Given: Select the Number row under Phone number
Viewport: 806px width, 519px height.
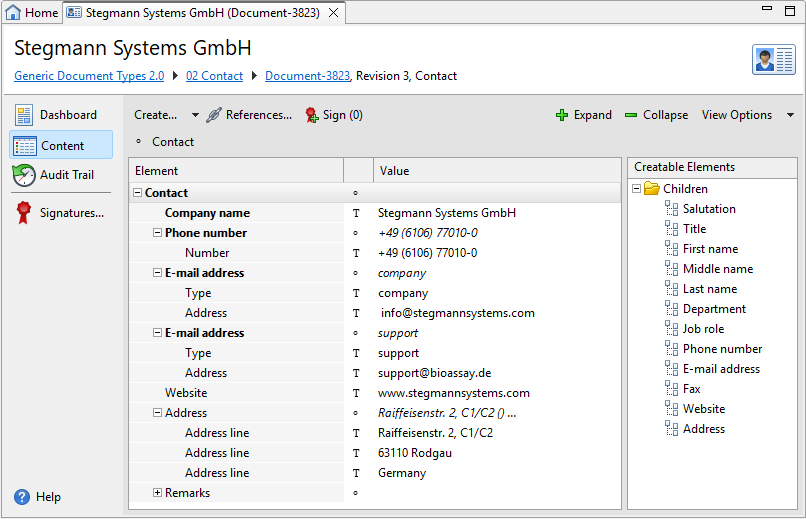Looking at the screenshot, I should pos(375,253).
